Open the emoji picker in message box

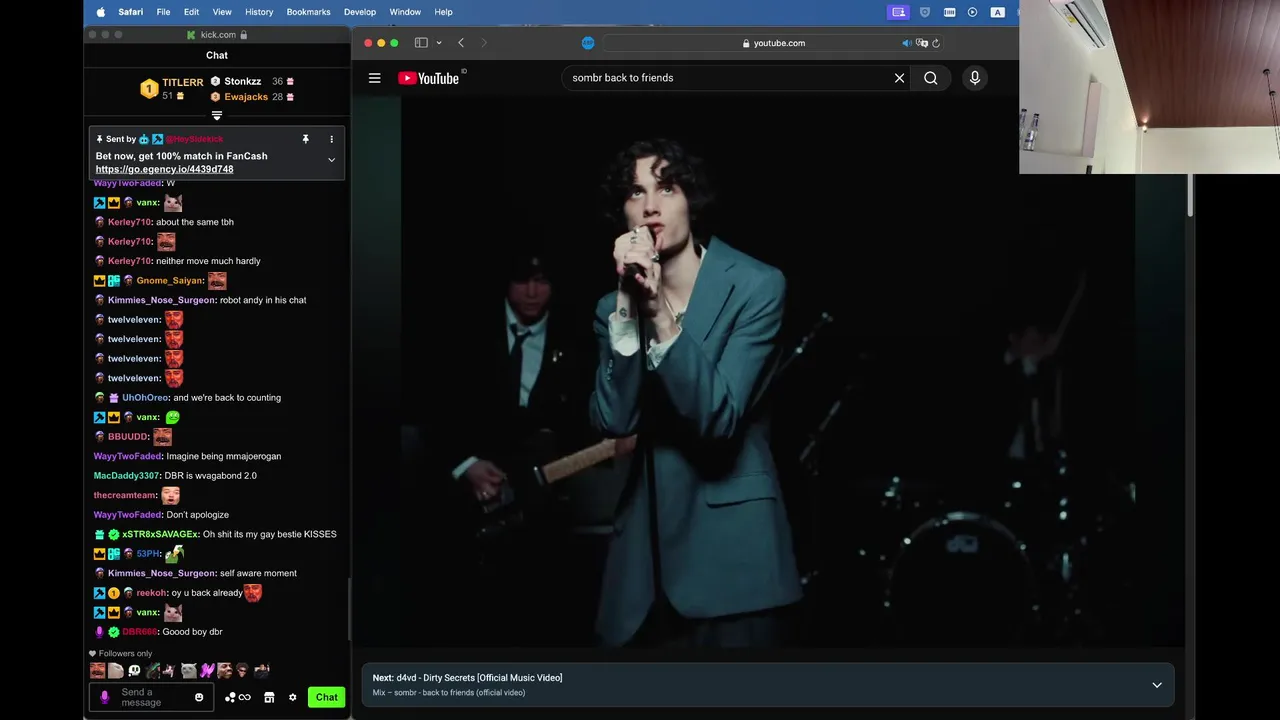[199, 697]
